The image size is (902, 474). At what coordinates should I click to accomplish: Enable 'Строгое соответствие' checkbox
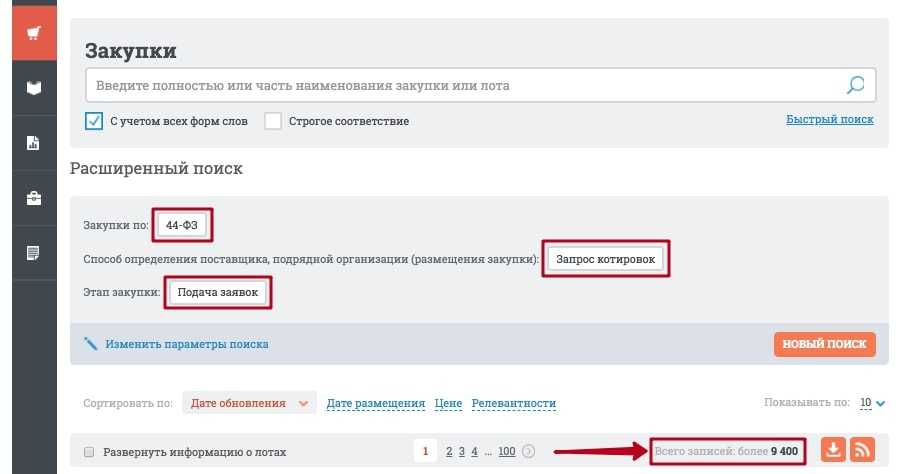(273, 121)
